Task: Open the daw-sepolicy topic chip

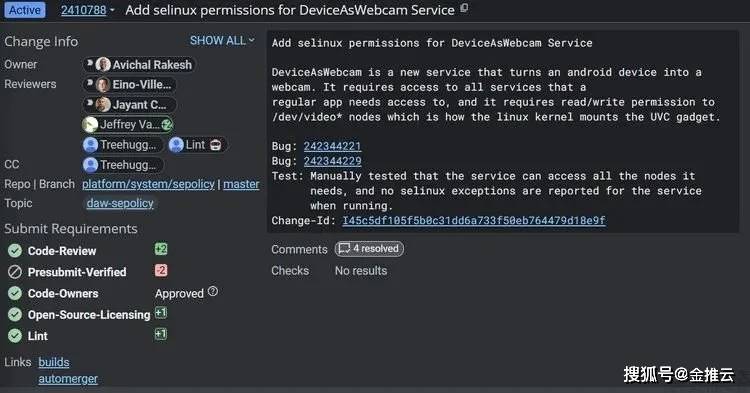Action: click(x=120, y=203)
